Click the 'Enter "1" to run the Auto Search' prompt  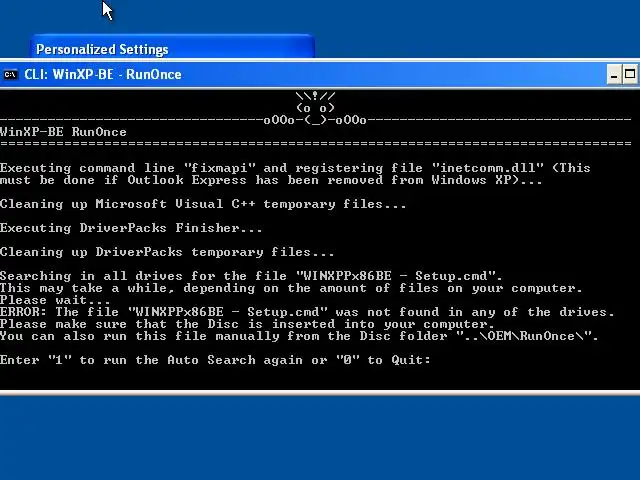coord(215,360)
